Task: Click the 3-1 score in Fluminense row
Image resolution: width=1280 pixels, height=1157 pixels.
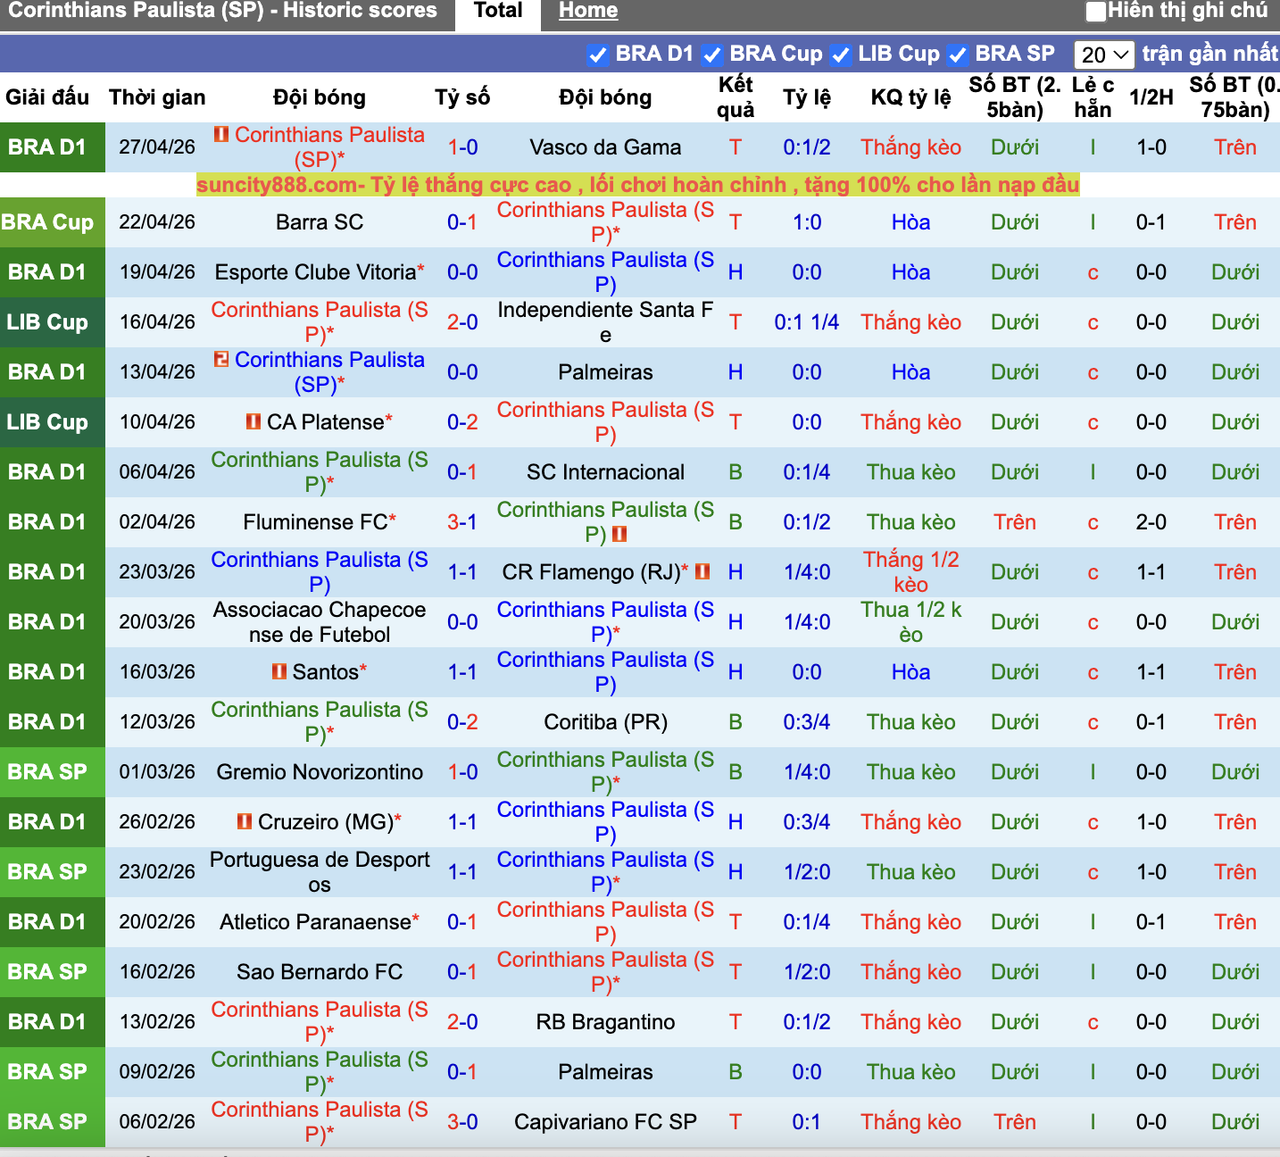Action: tap(462, 522)
